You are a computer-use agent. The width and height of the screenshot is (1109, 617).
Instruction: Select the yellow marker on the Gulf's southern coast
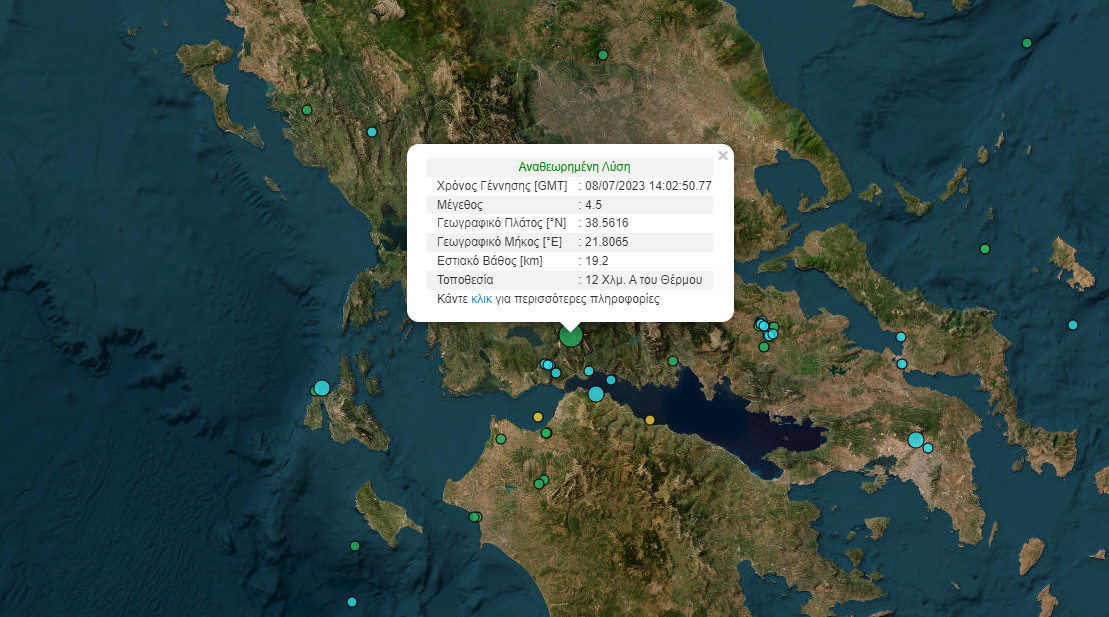650,420
